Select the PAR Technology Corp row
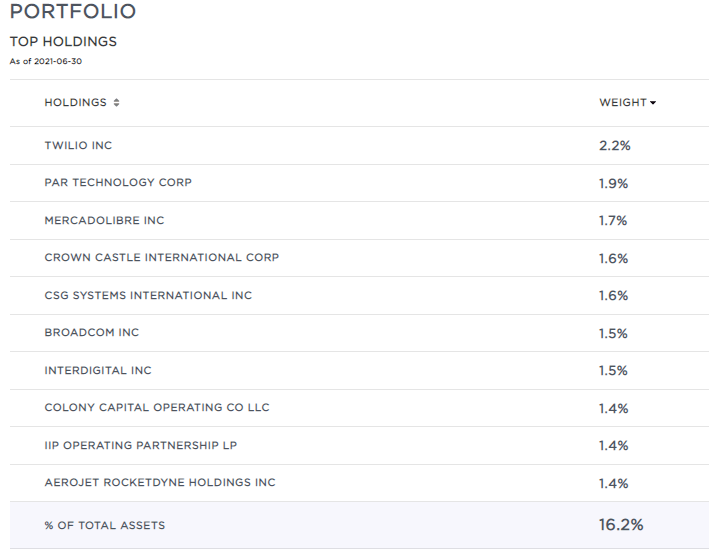 (x=118, y=183)
